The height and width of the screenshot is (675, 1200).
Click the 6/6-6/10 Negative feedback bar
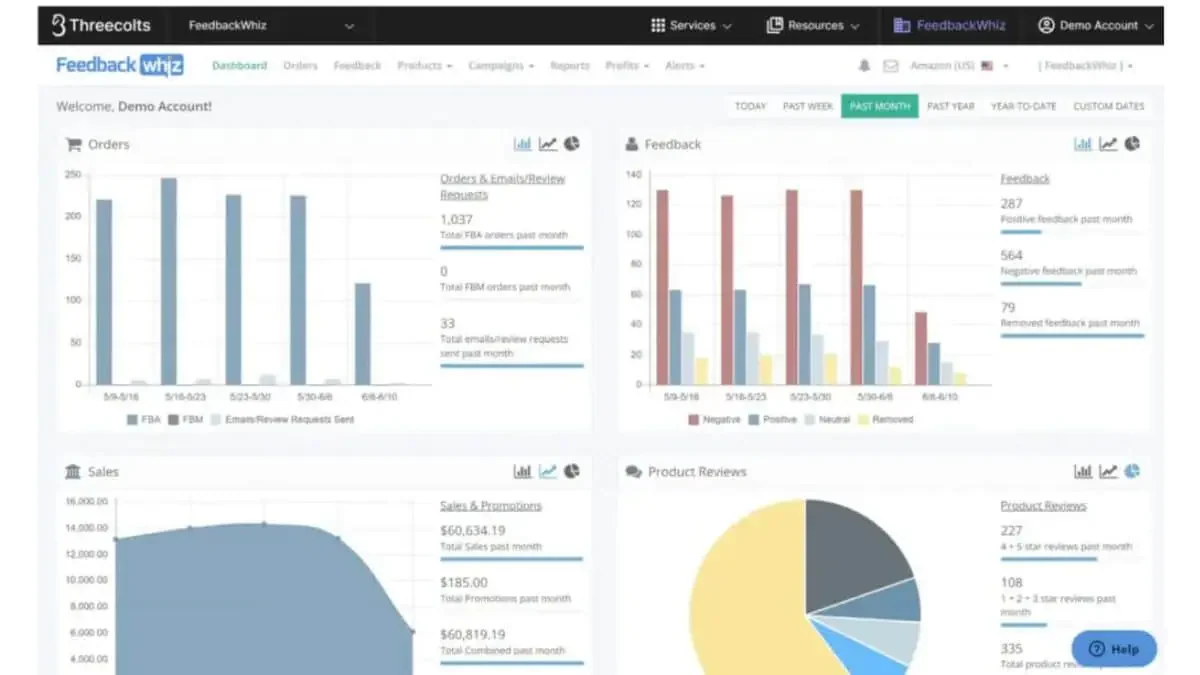[921, 348]
